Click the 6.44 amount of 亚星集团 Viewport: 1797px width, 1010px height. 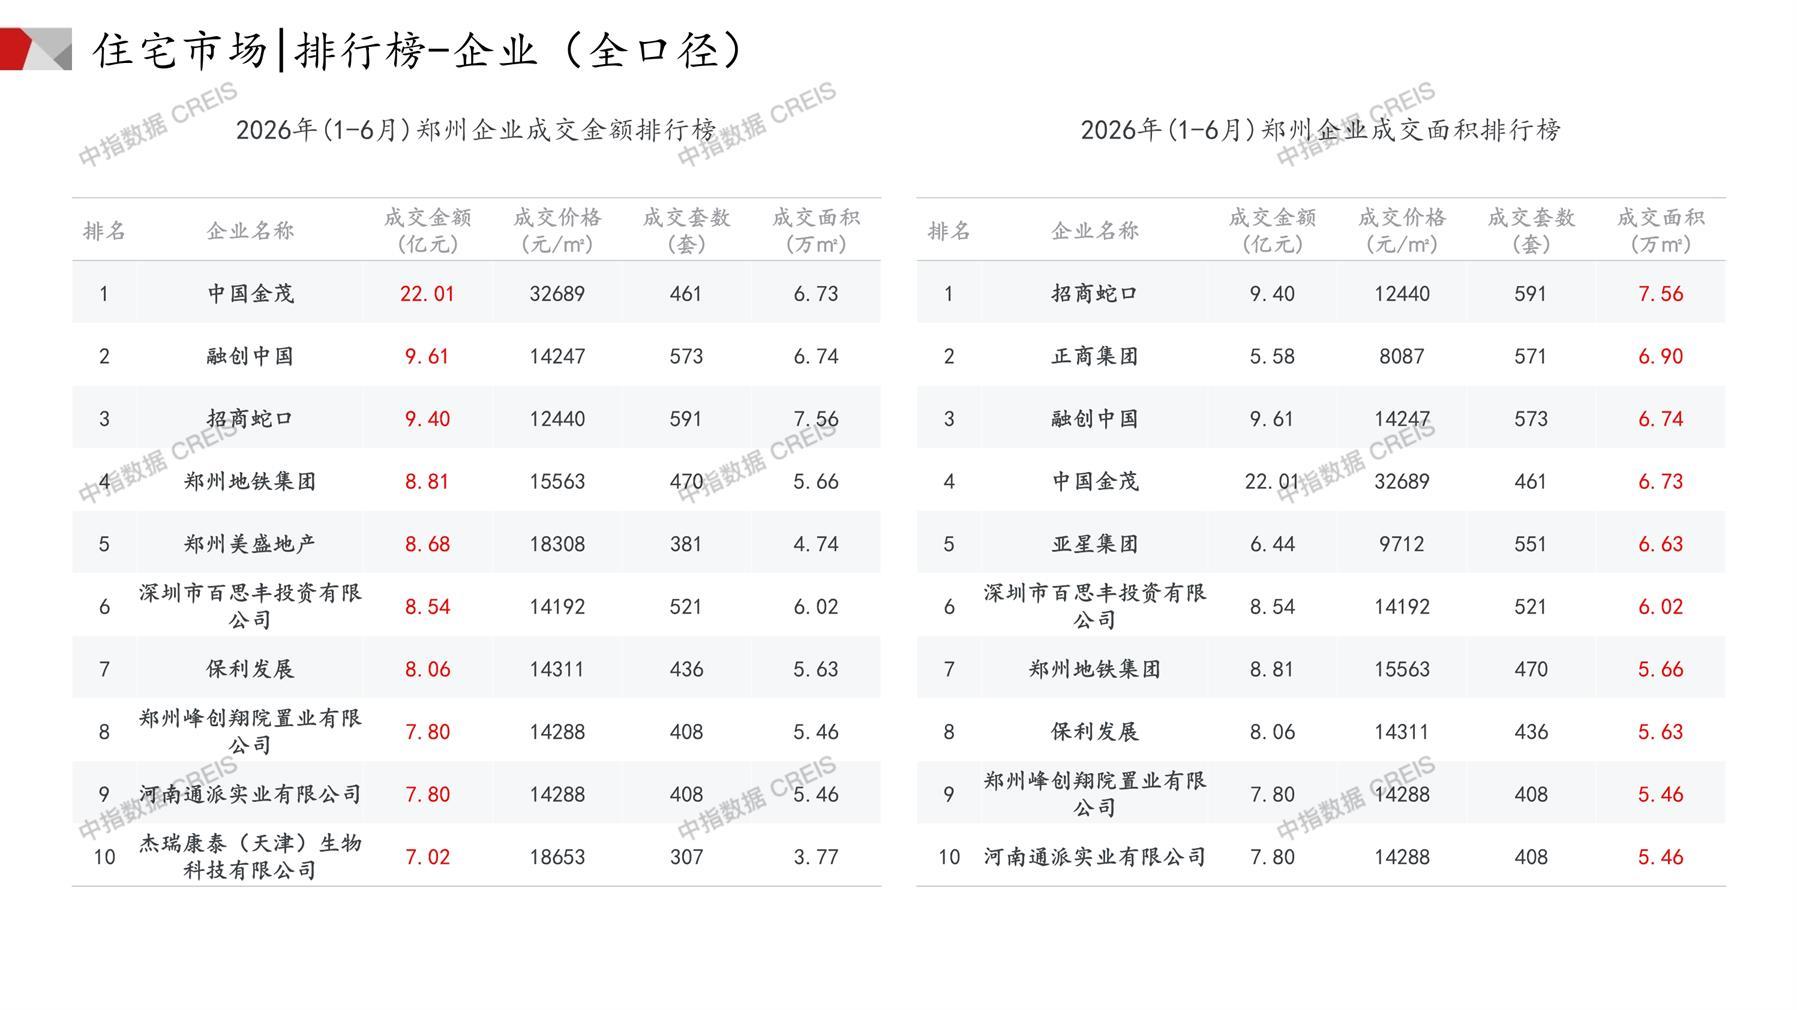tap(1272, 544)
